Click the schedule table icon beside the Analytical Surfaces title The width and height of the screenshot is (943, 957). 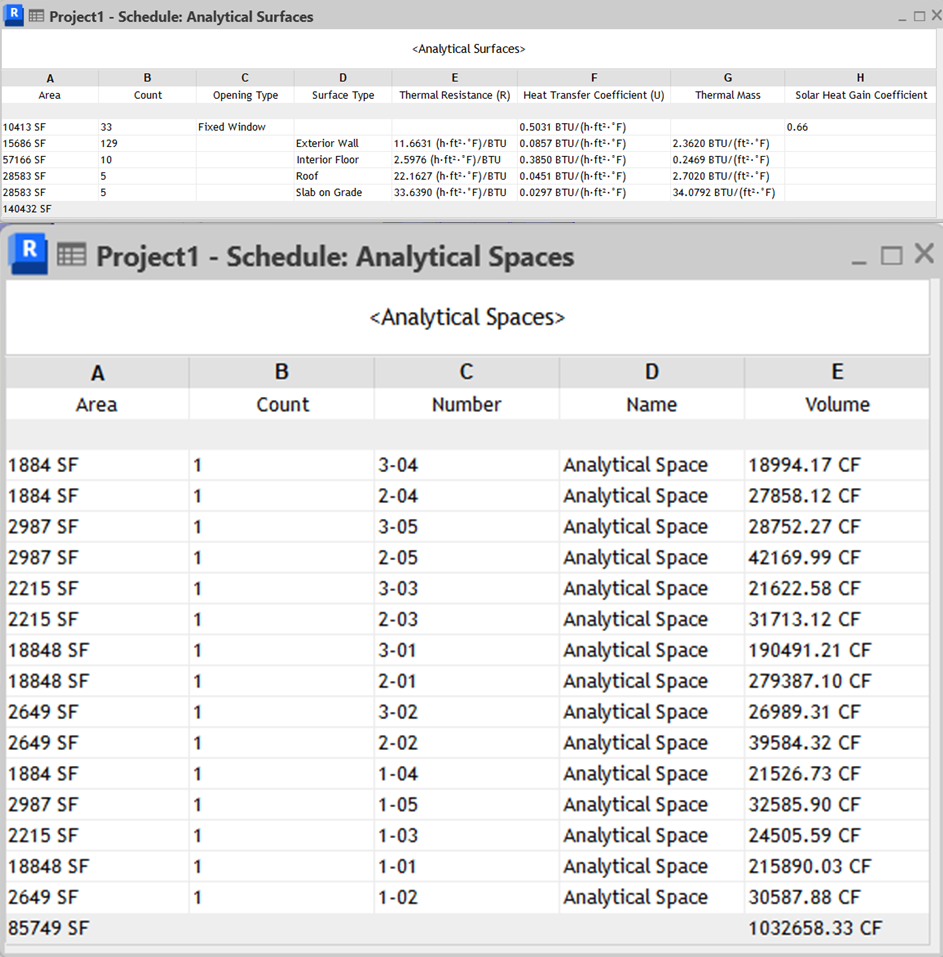tap(36, 17)
